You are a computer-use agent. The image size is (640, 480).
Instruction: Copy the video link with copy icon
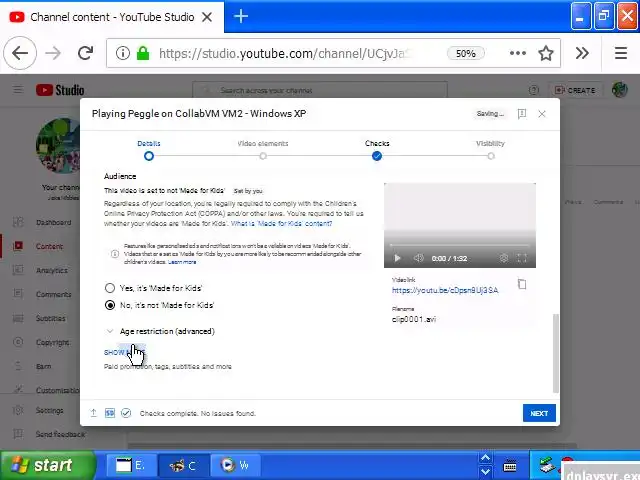[522, 284]
